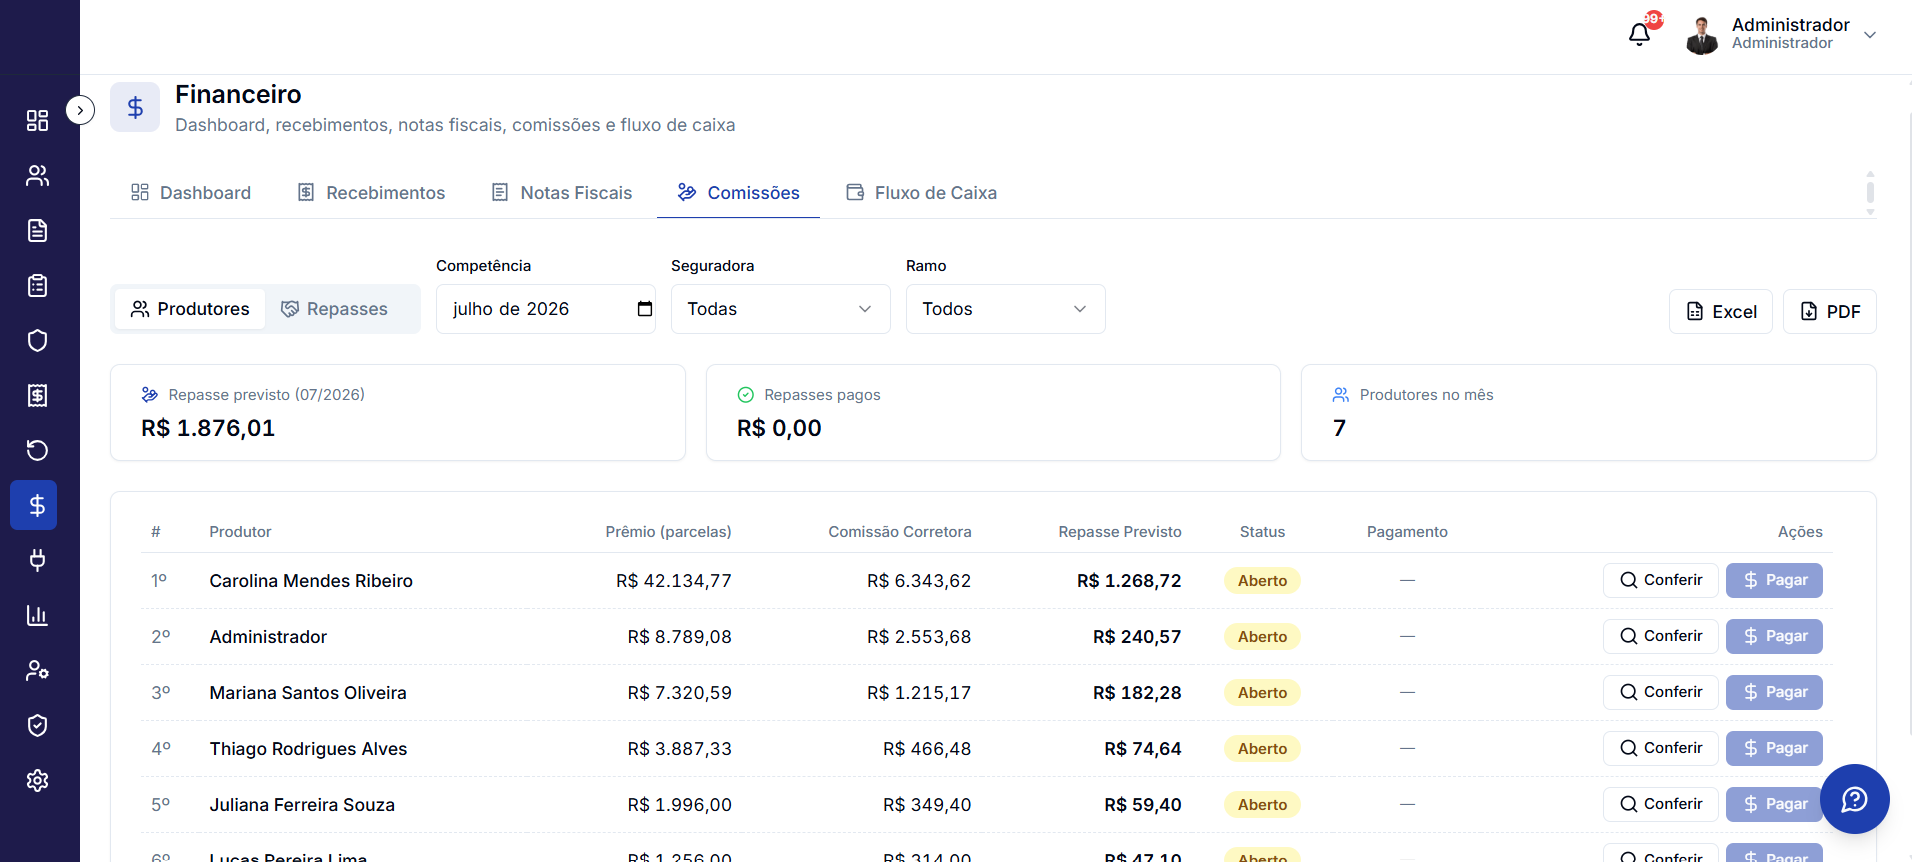Select the Repasses view toggle
This screenshot has width=1912, height=862.
(x=334, y=309)
